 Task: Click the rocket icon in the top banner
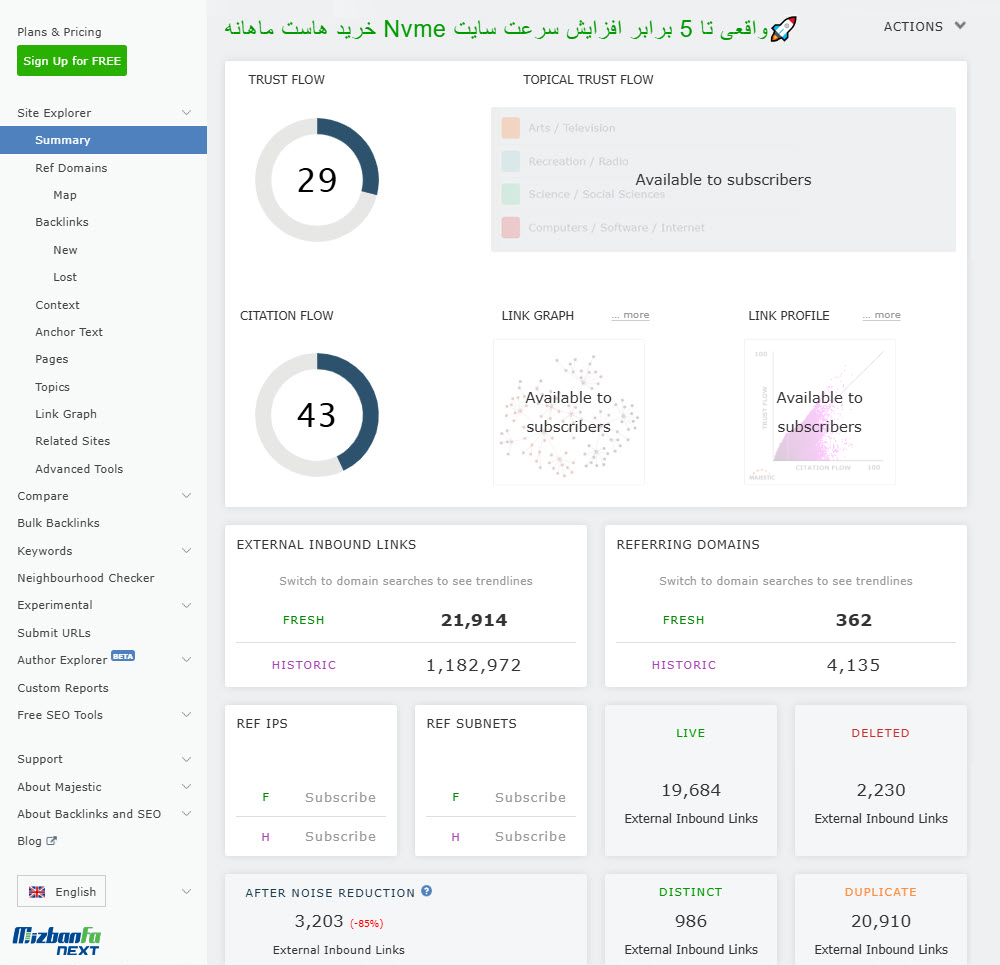[783, 29]
